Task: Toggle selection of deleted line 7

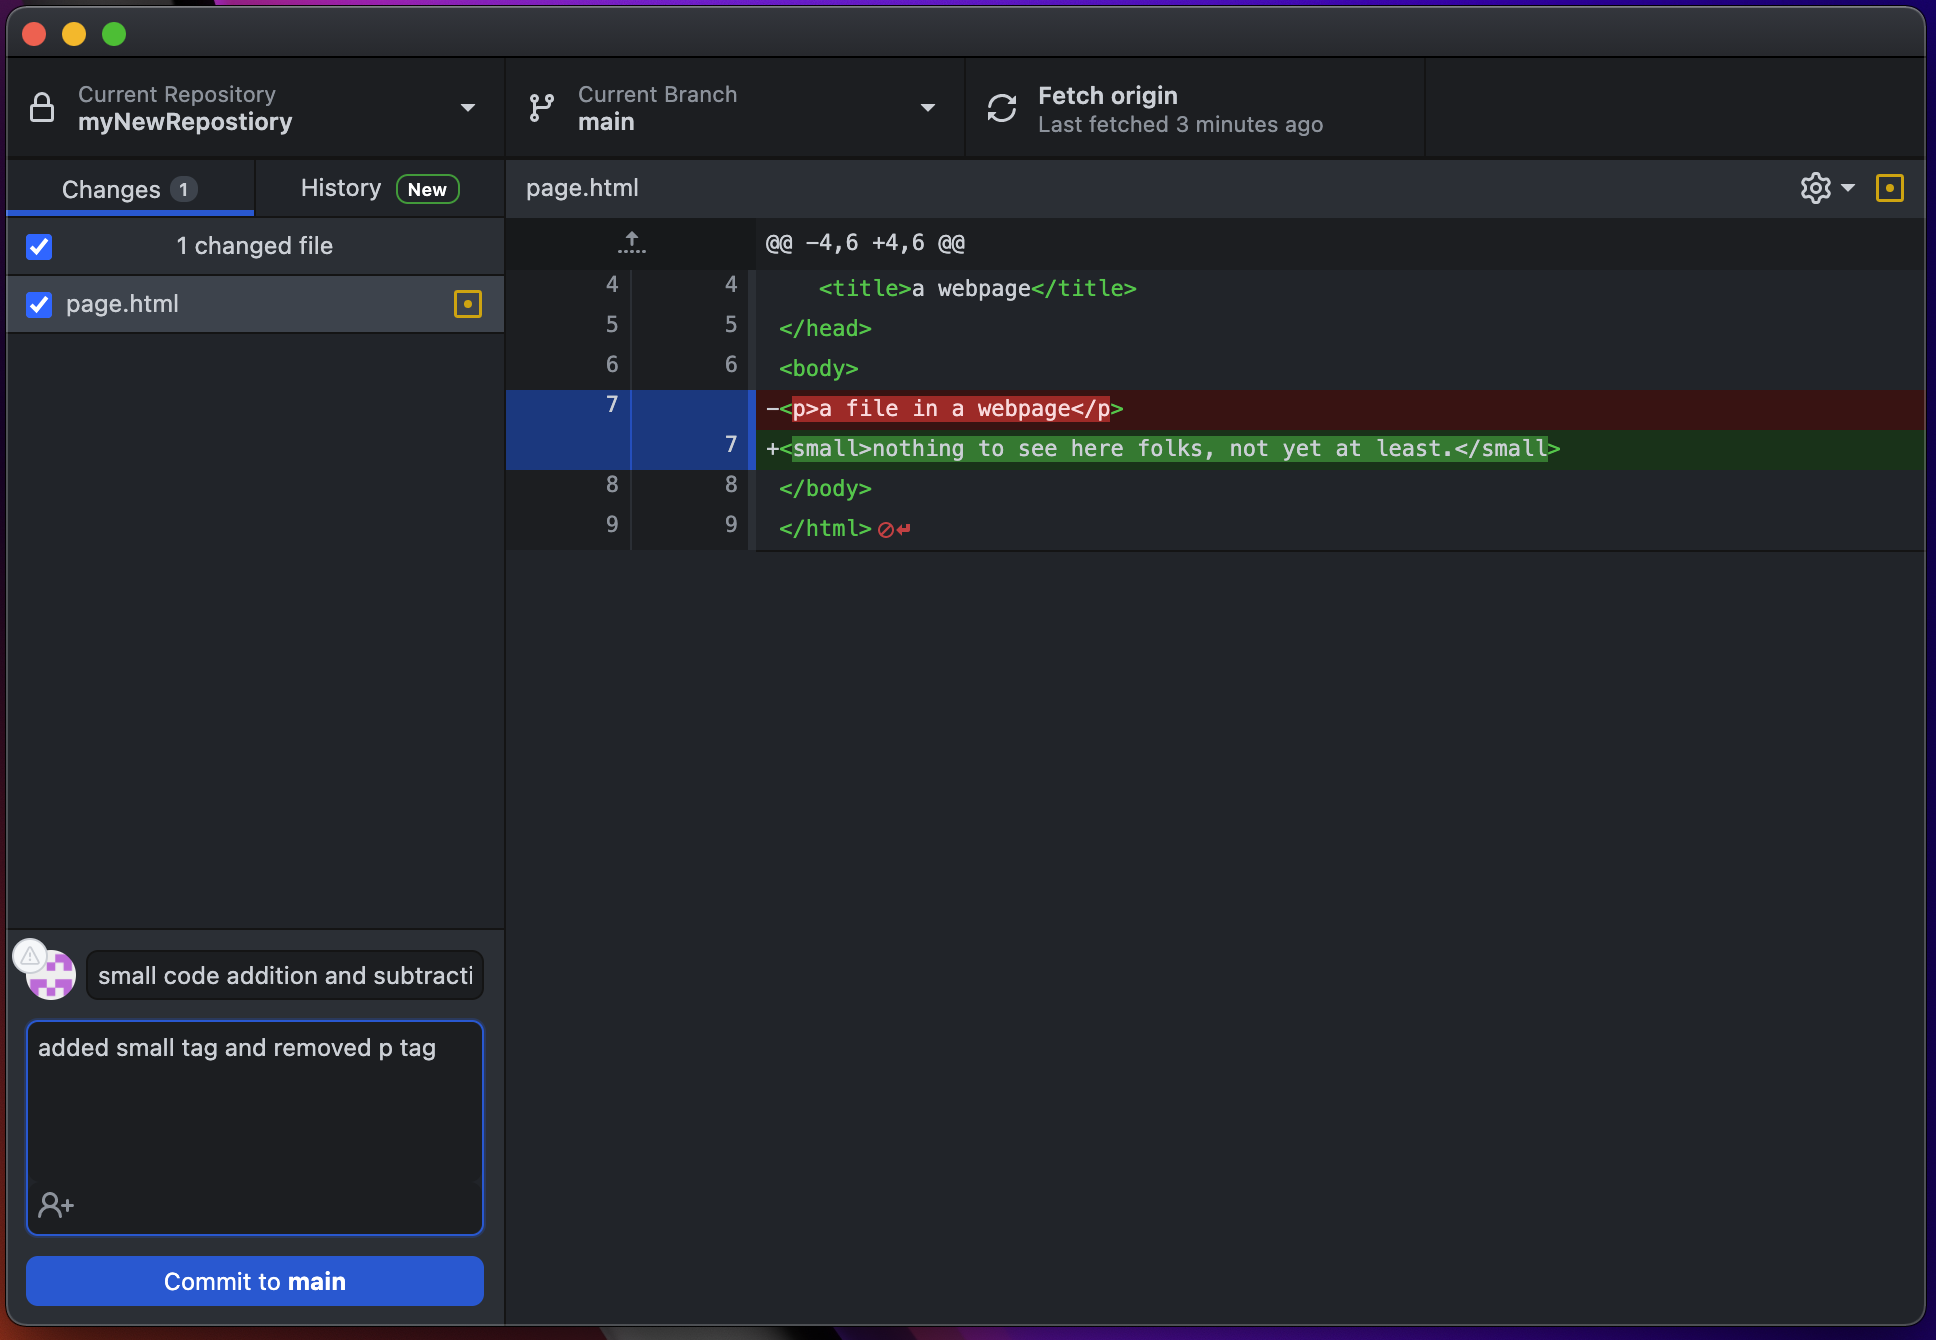Action: pyautogui.click(x=630, y=409)
